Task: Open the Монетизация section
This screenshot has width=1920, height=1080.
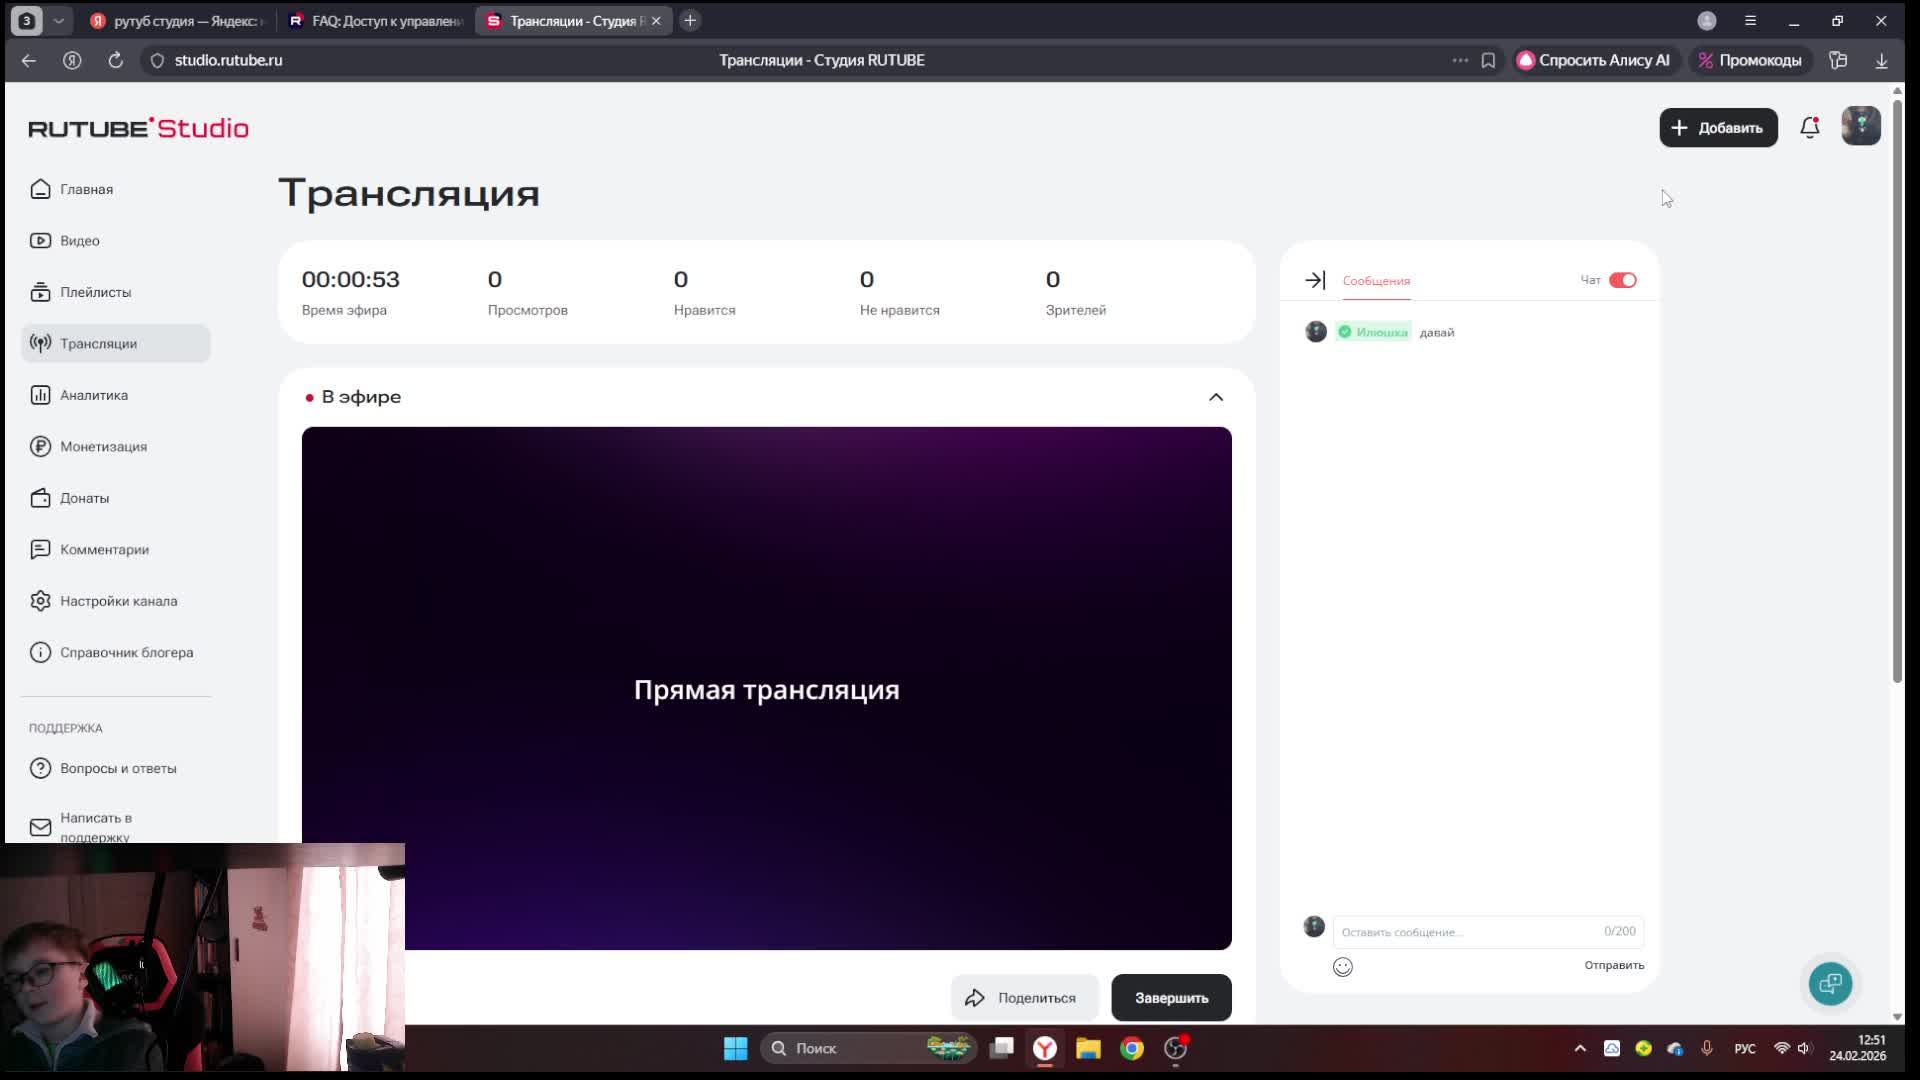Action: pos(102,447)
